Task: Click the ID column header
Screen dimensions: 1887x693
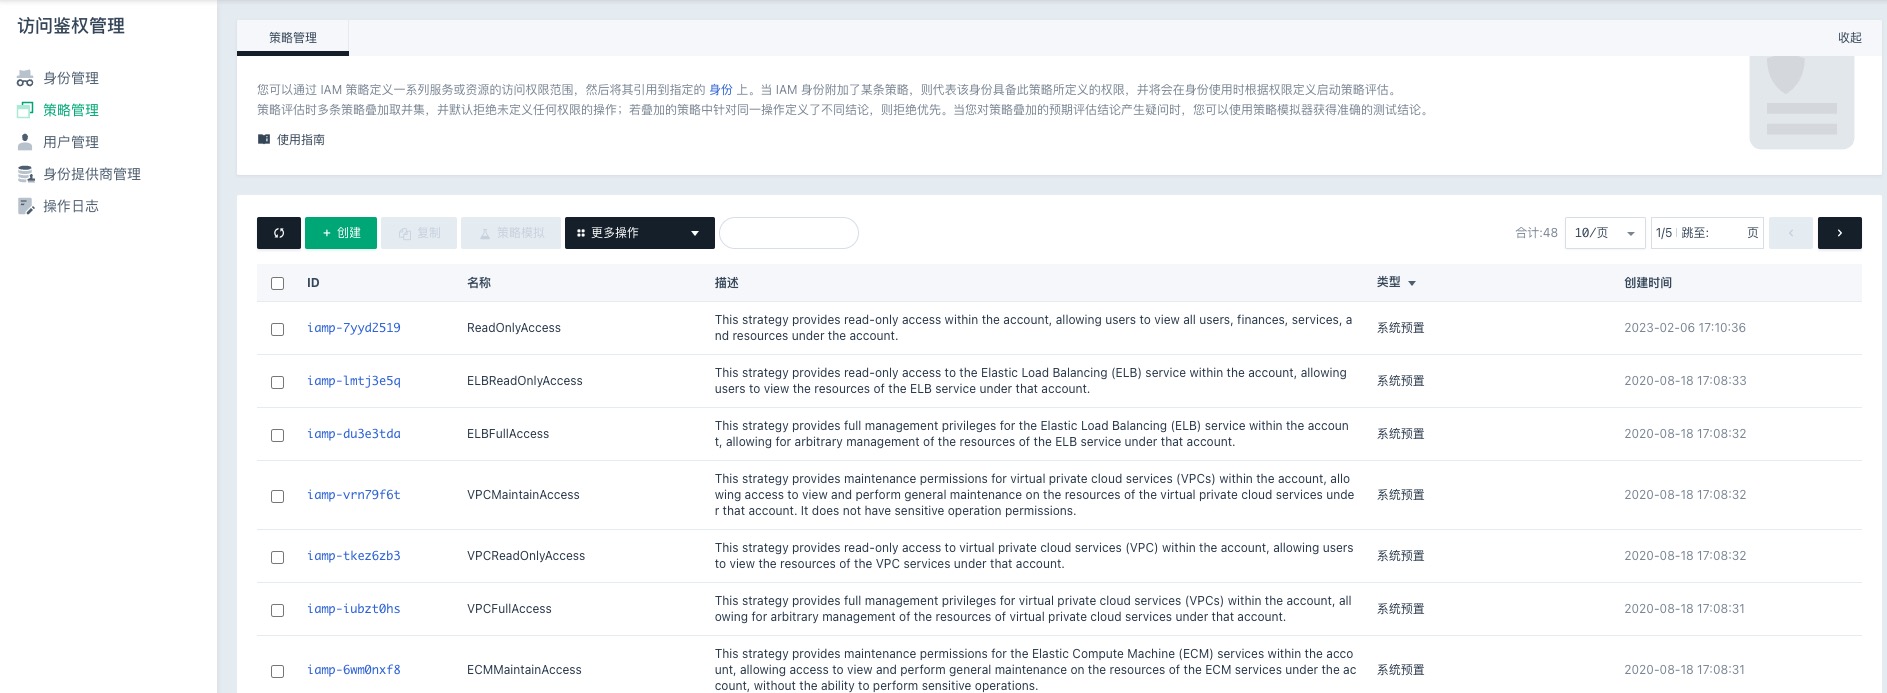Action: [x=313, y=283]
